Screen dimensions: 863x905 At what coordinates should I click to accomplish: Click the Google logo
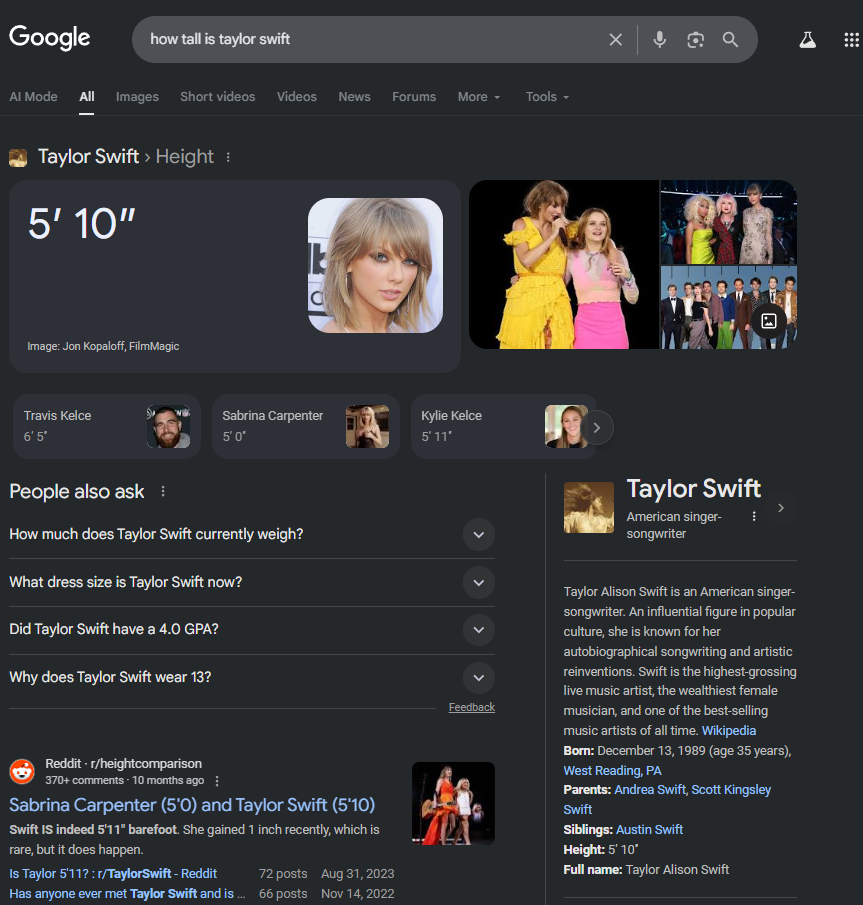pyautogui.click(x=50, y=38)
